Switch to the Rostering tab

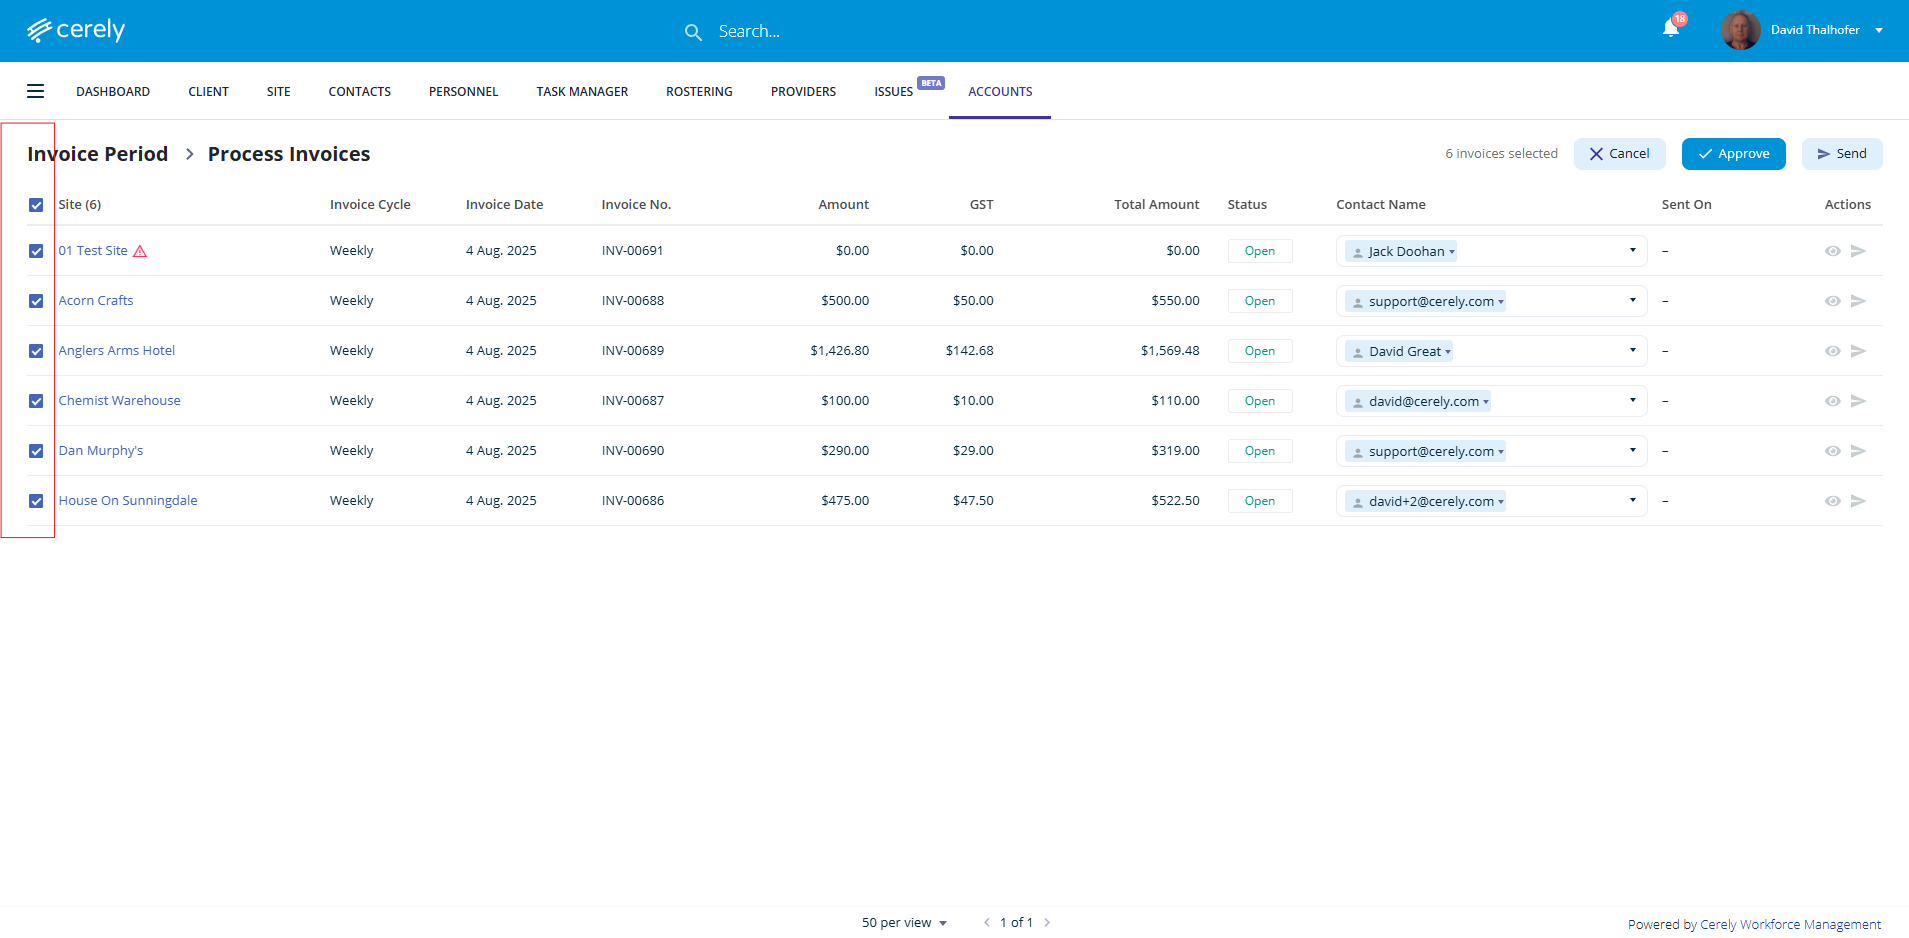(x=699, y=92)
